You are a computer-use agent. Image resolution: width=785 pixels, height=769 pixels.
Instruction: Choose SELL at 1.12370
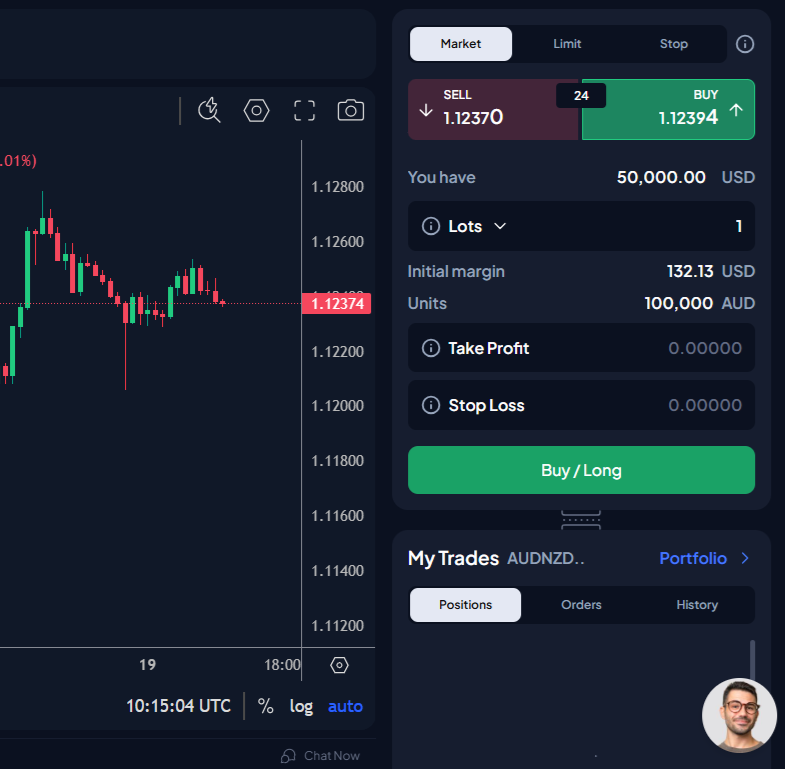493,109
